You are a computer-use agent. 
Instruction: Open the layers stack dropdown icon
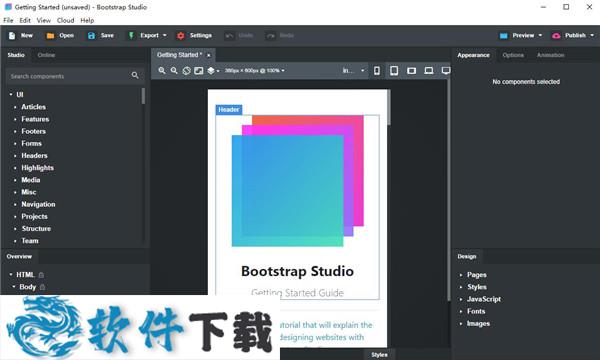tap(213, 71)
